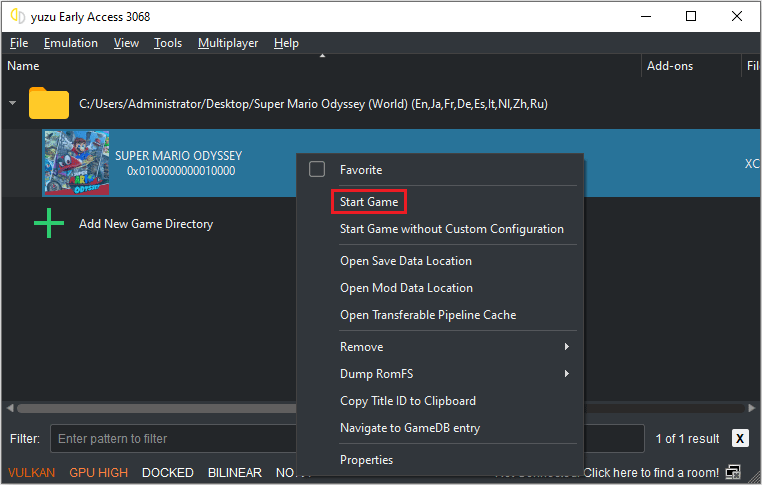The height and width of the screenshot is (485, 762).
Task: Click the horizontal scrollbar in game list
Action: 150,408
